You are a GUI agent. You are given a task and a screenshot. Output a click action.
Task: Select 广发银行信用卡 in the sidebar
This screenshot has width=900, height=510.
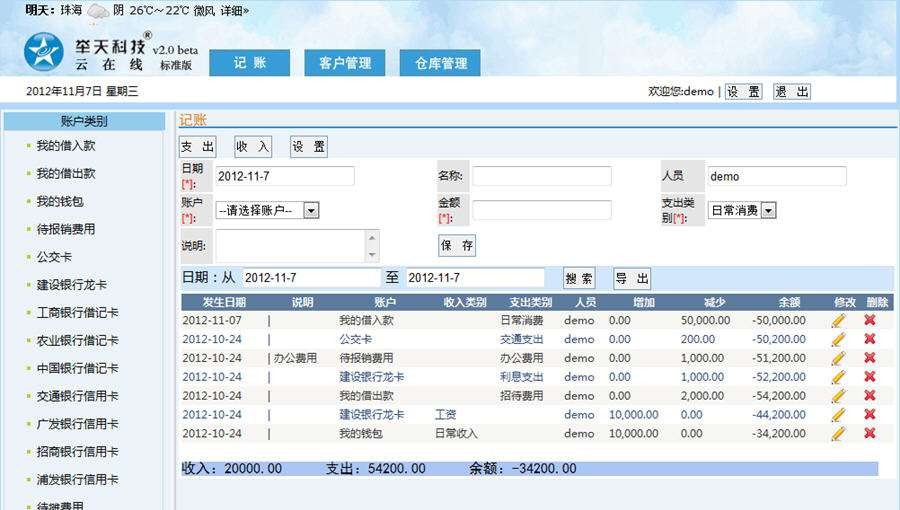pyautogui.click(x=77, y=424)
